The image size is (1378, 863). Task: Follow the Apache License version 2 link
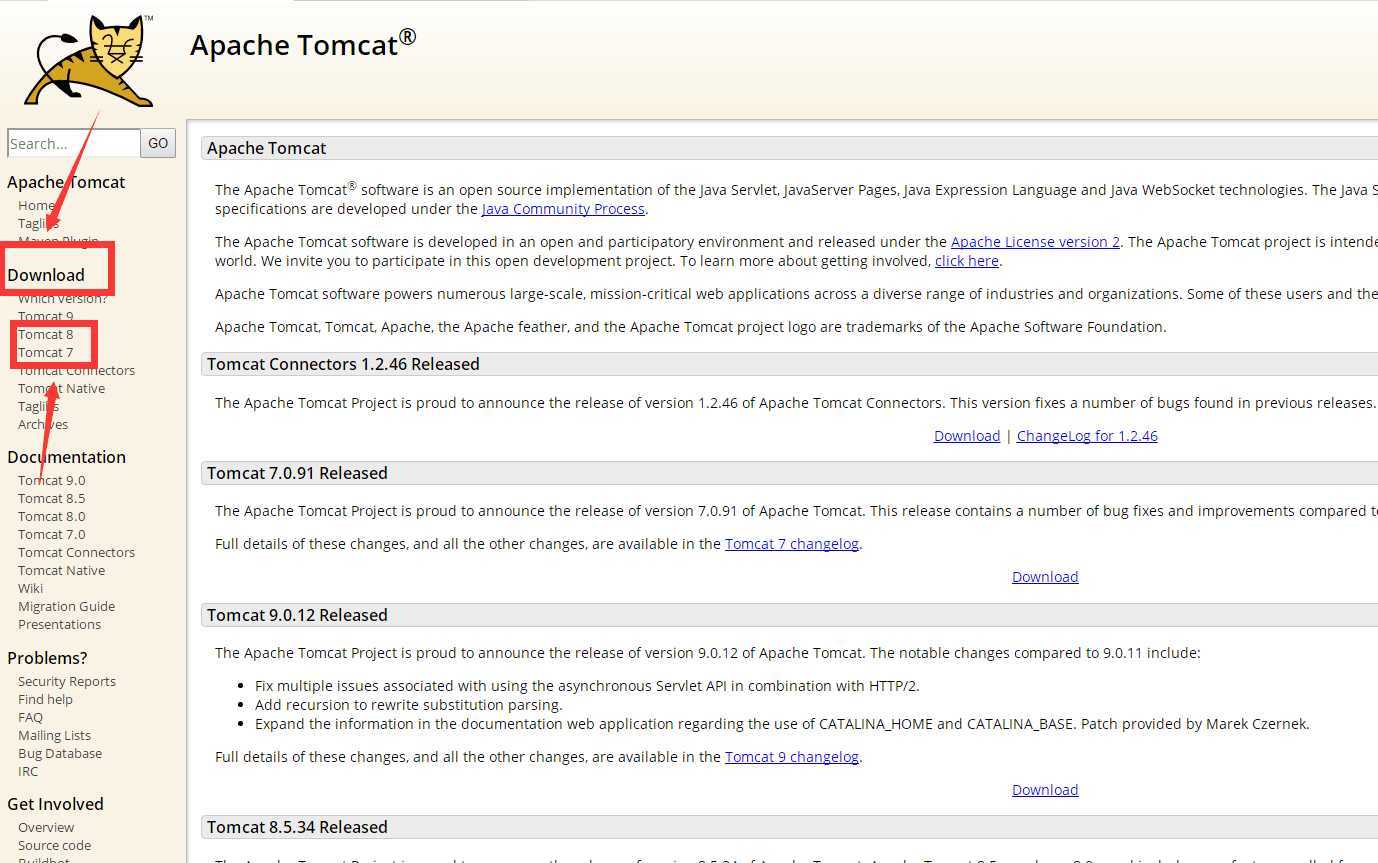(x=1035, y=242)
